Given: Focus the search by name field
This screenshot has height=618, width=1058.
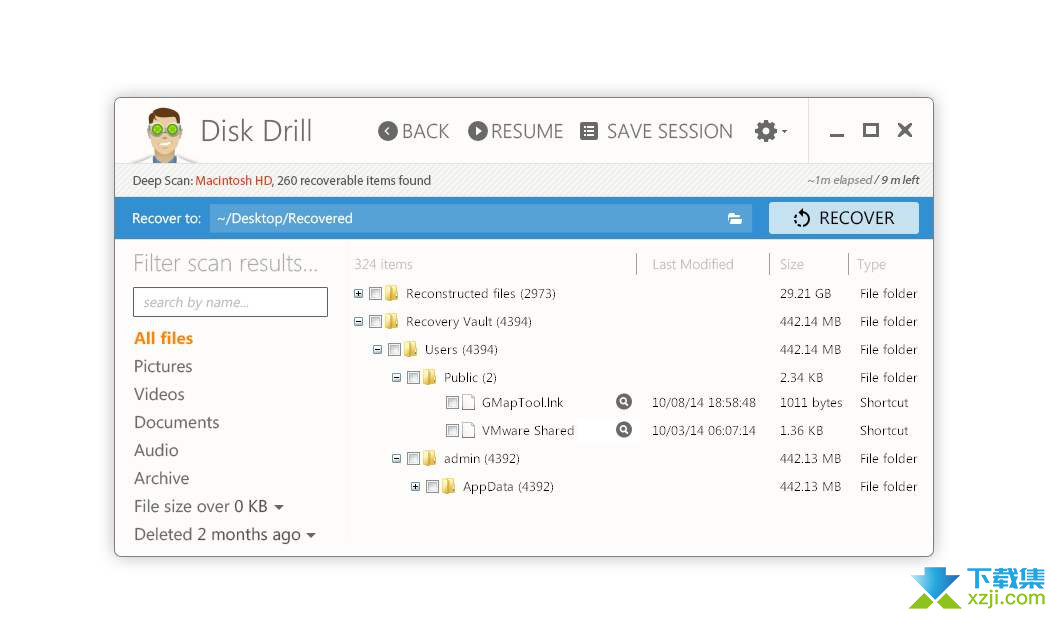Looking at the screenshot, I should pyautogui.click(x=230, y=302).
